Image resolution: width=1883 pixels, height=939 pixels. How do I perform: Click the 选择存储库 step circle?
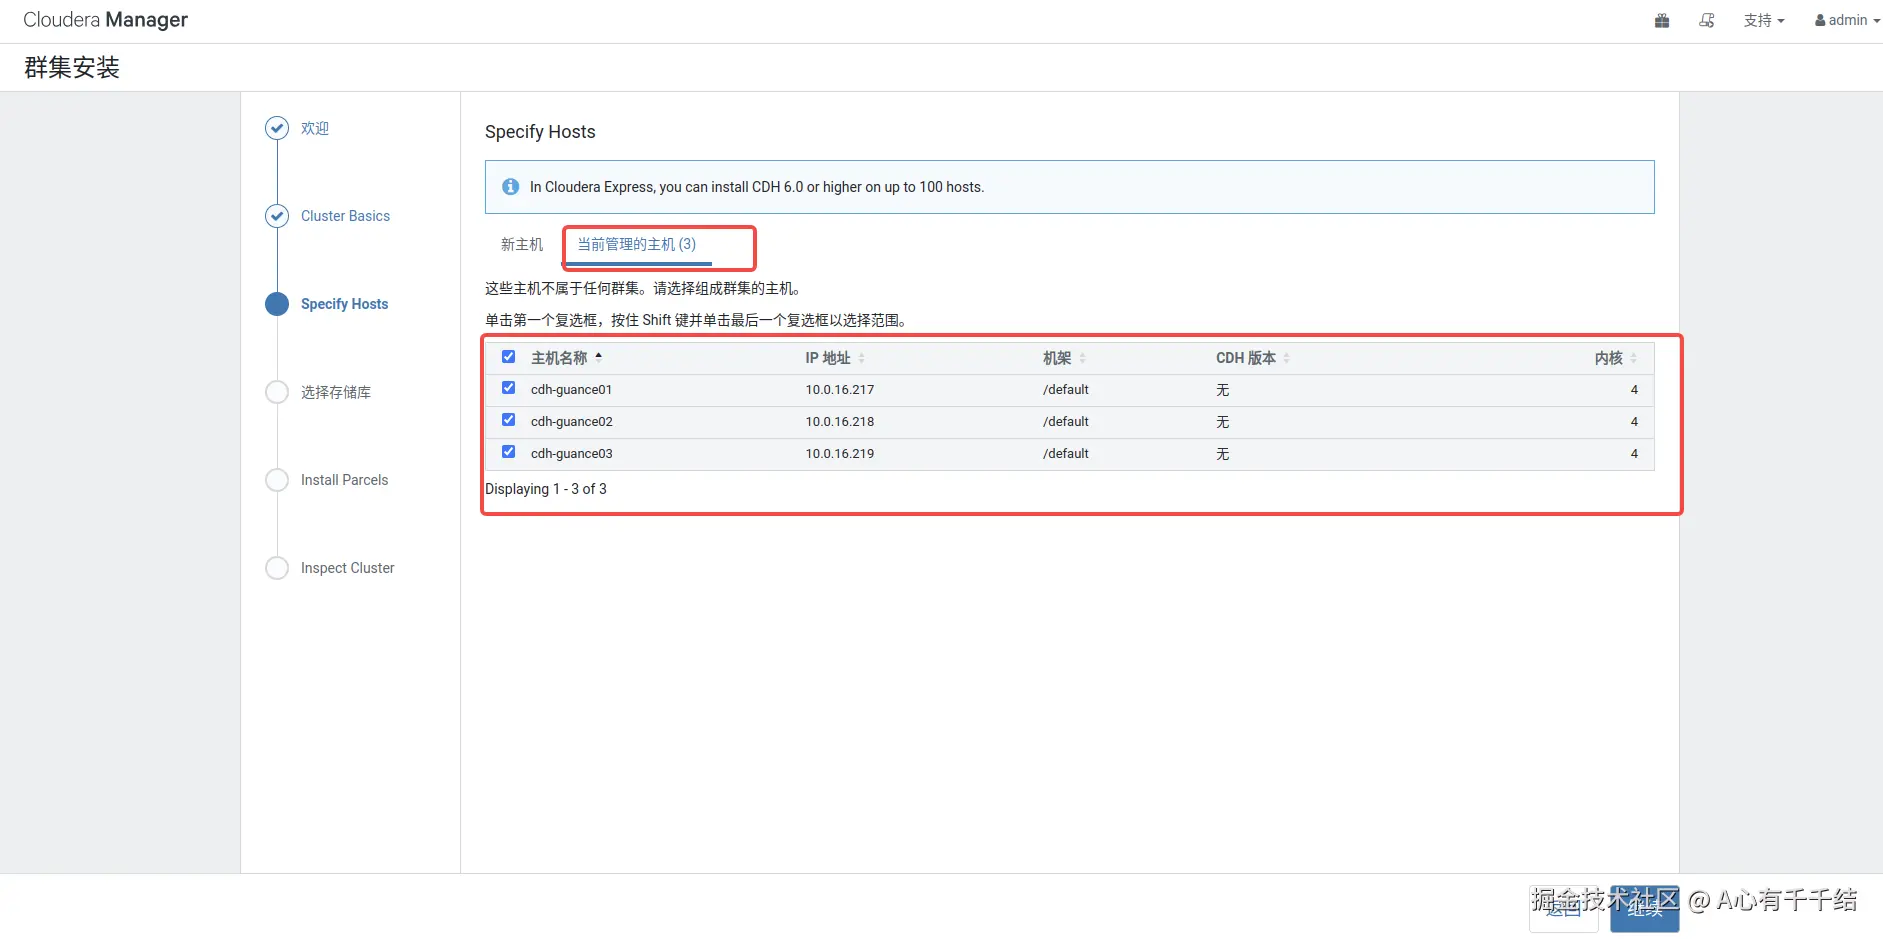coord(277,392)
